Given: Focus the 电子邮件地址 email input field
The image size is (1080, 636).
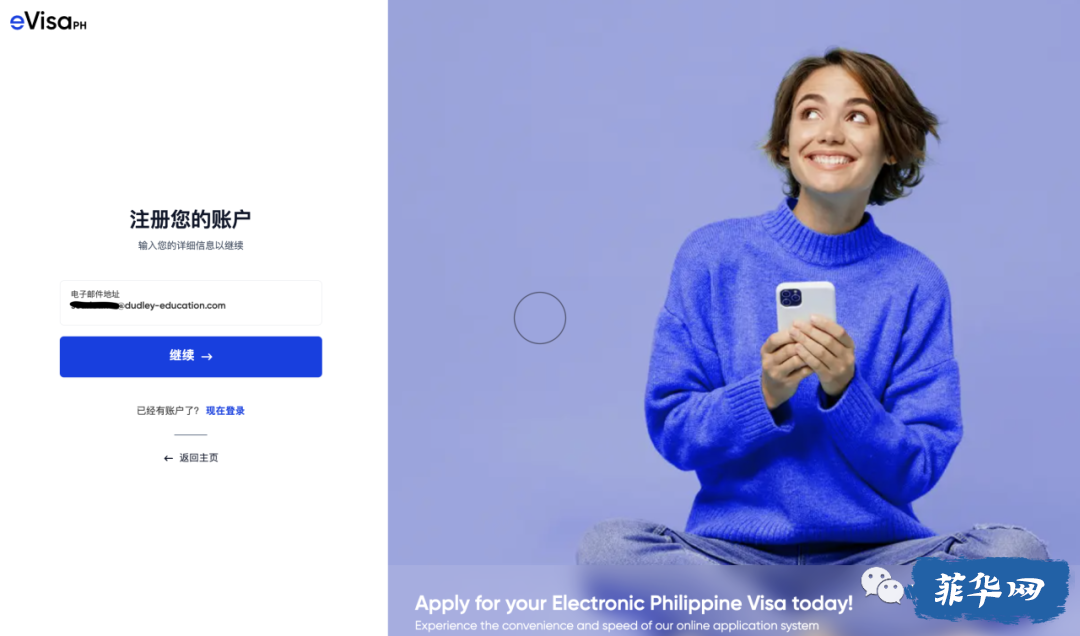Looking at the screenshot, I should 191,302.
